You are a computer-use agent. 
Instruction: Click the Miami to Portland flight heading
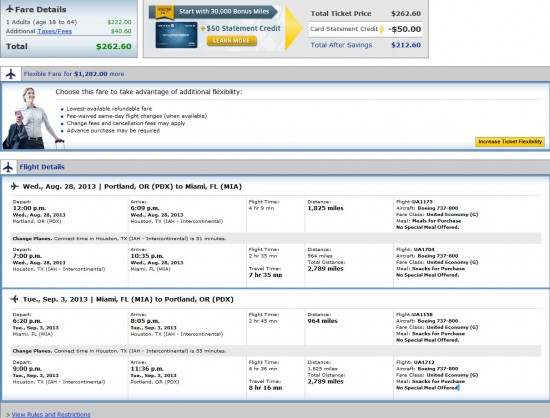[128, 299]
